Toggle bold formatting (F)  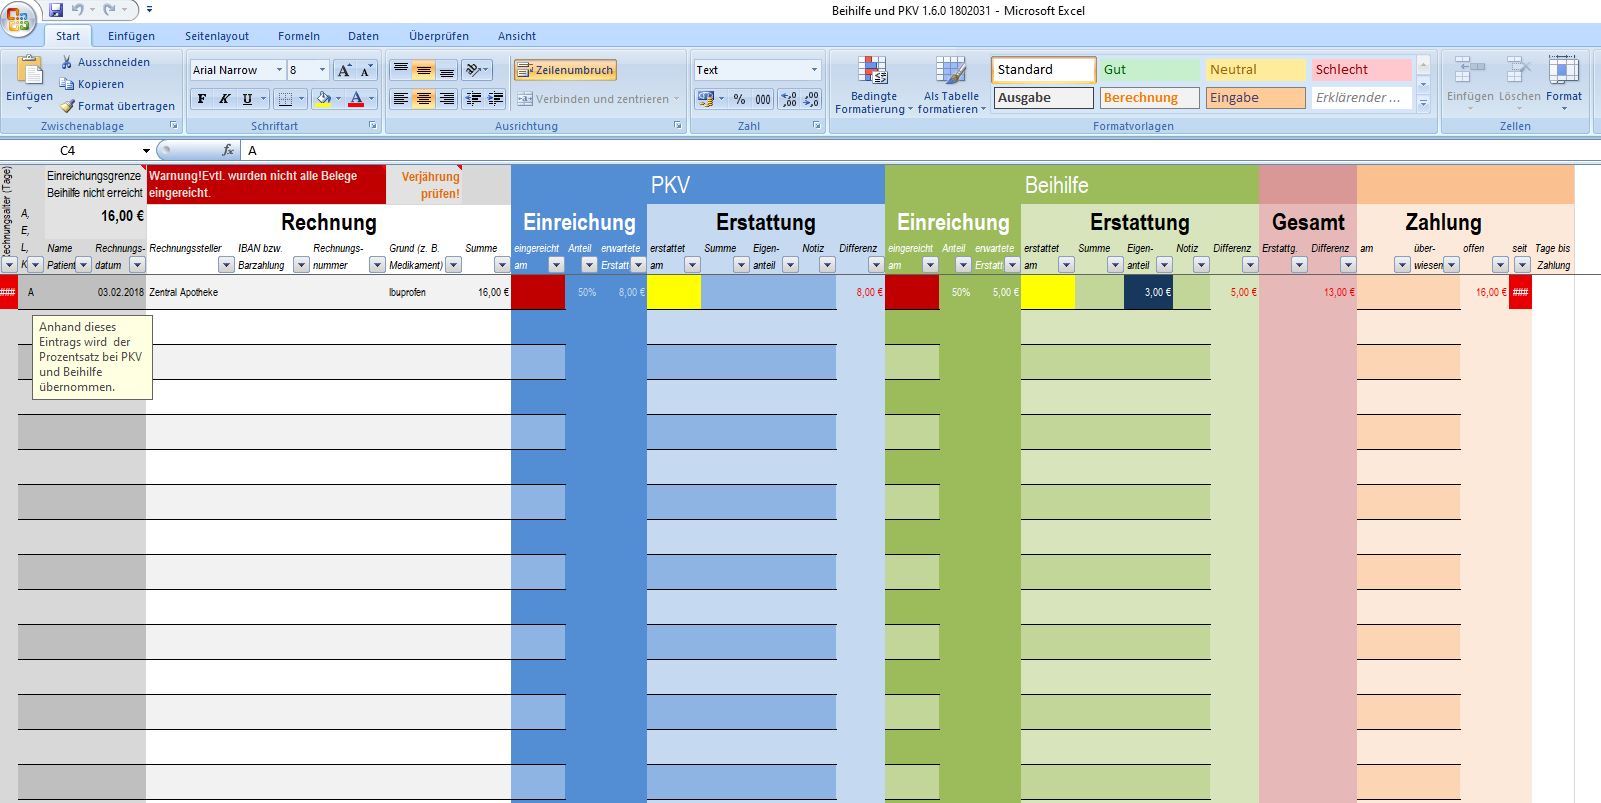(202, 99)
